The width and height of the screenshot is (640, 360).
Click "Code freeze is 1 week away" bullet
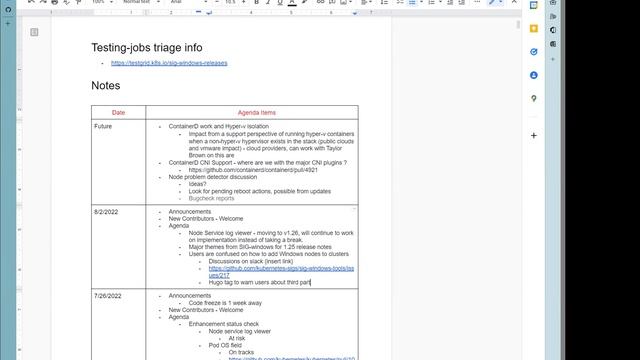click(x=225, y=303)
